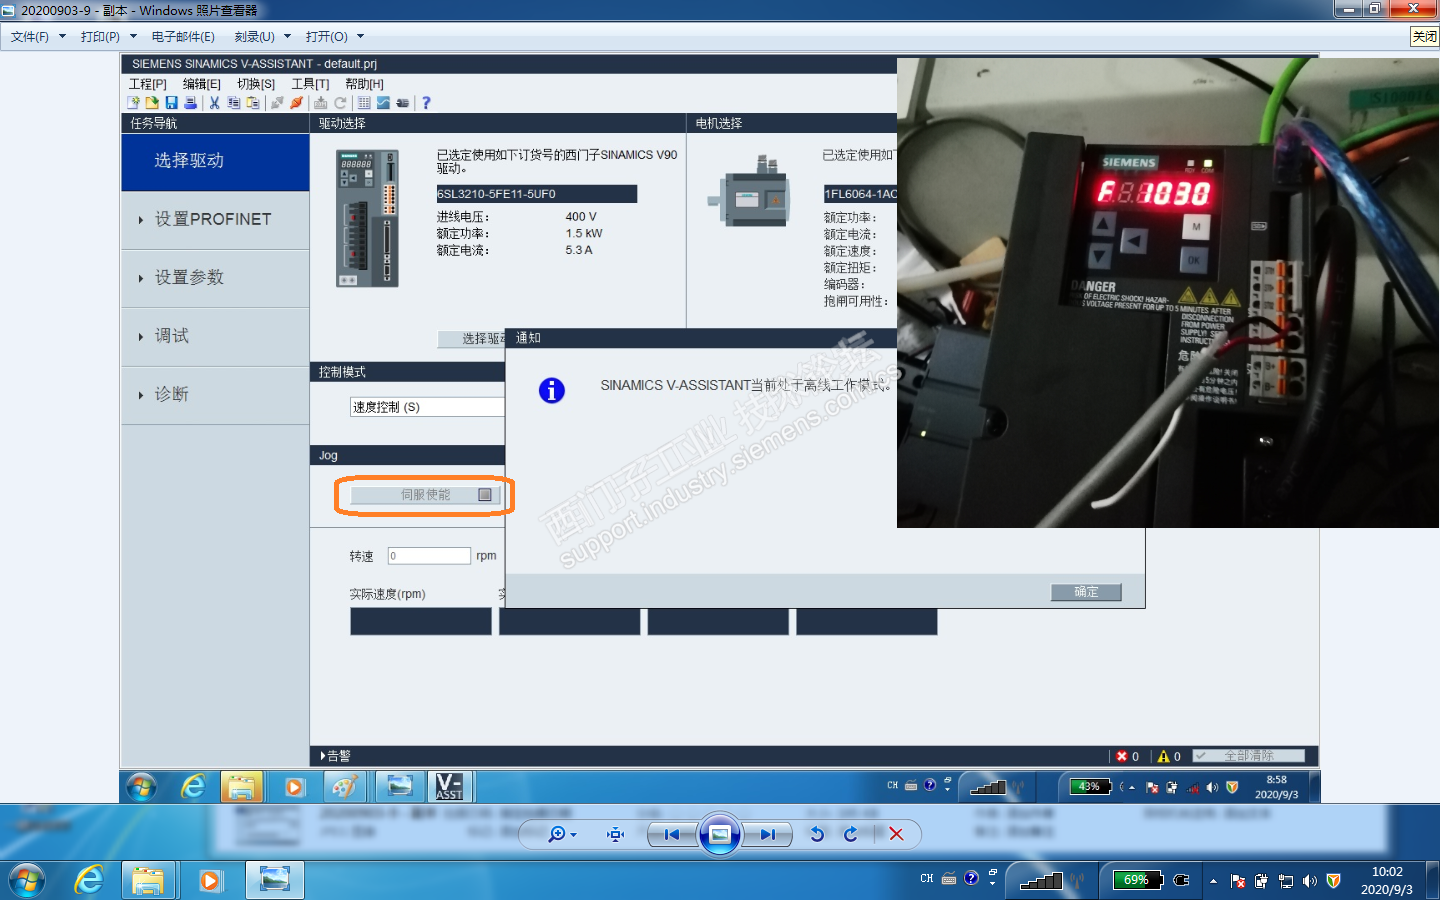1440x900 pixels.
Task: Click the orange go-offline plug icon
Action: click(296, 103)
